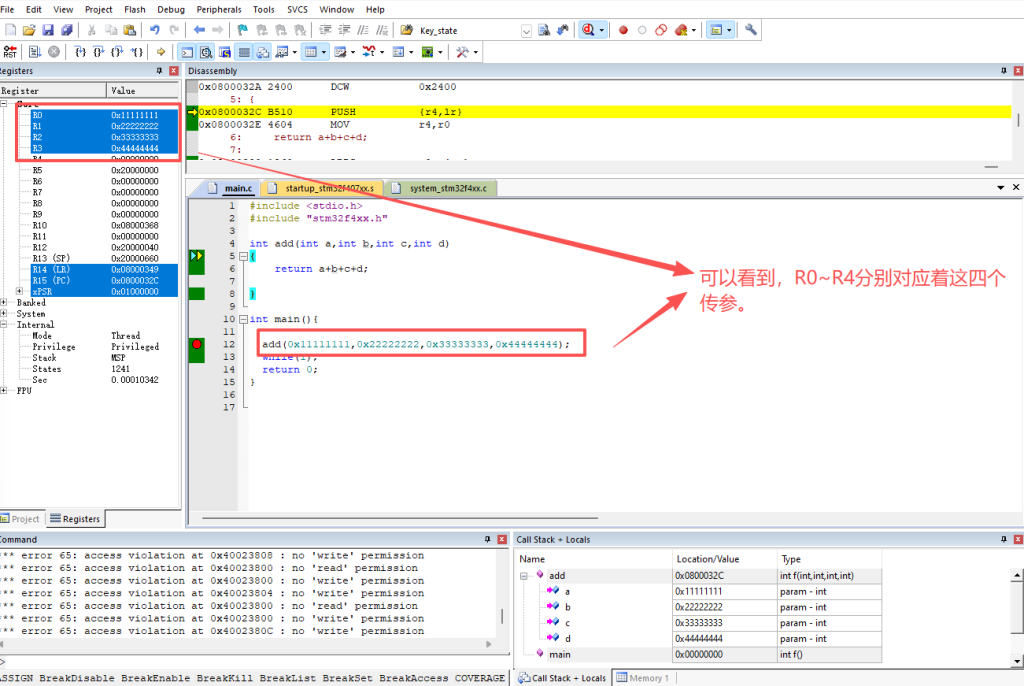The height and width of the screenshot is (686, 1024).
Task: Toggle the Command Window toolbar button
Action: point(188,51)
